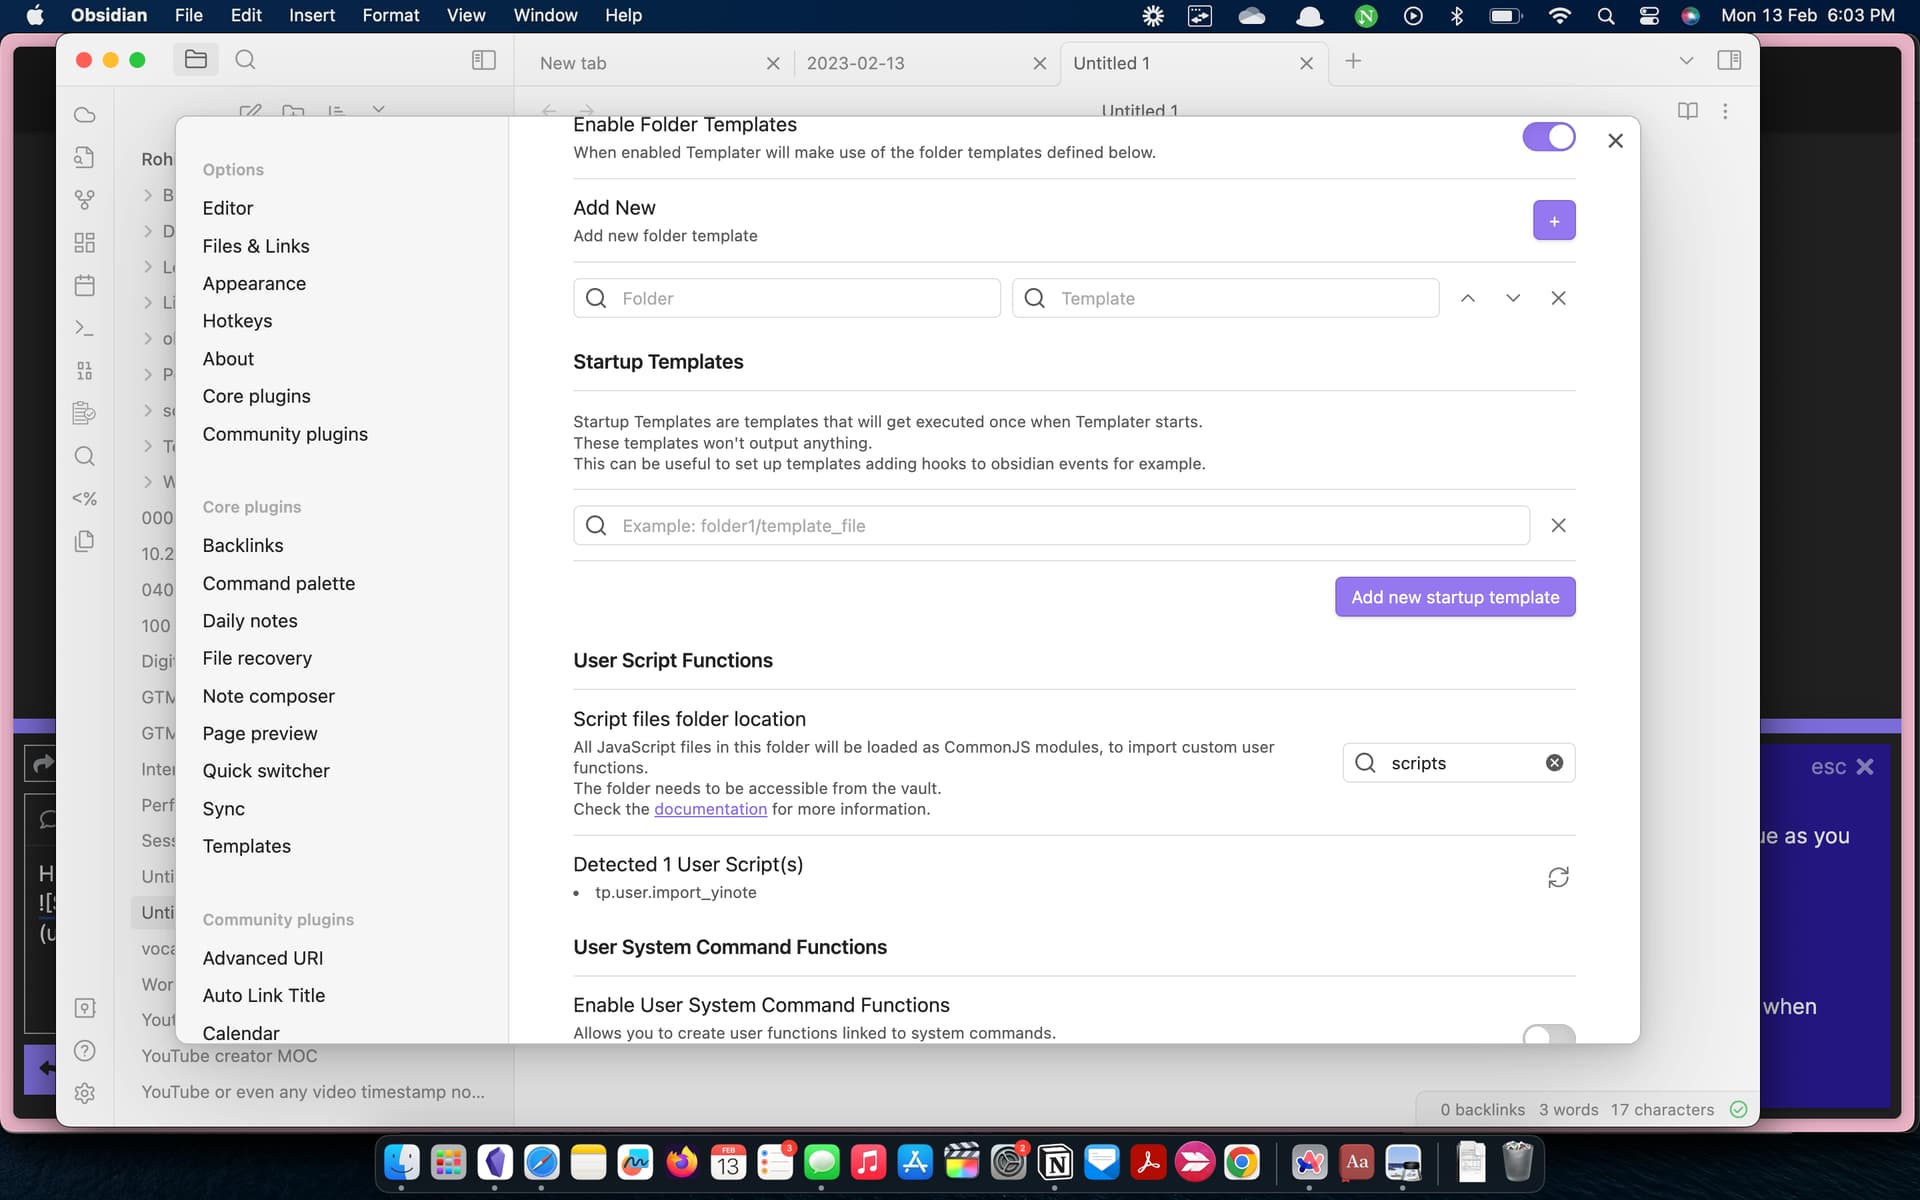The image size is (1920, 1200).
Task: Toggle the left sidebar collapse icon
Action: [483, 60]
